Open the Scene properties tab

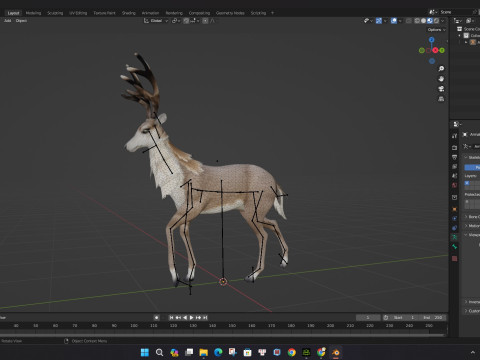(454, 176)
